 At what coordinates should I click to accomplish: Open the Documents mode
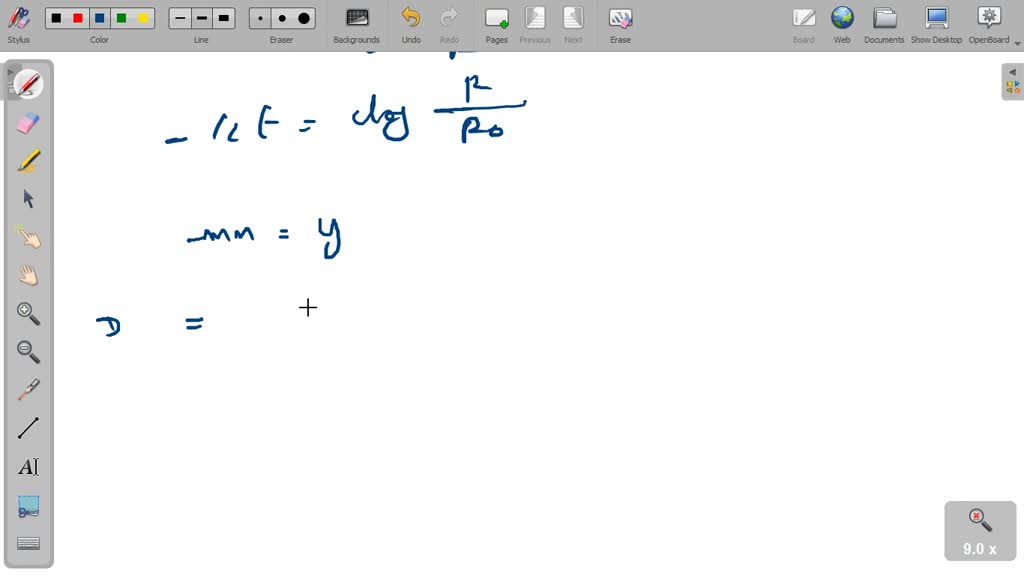pyautogui.click(x=884, y=25)
